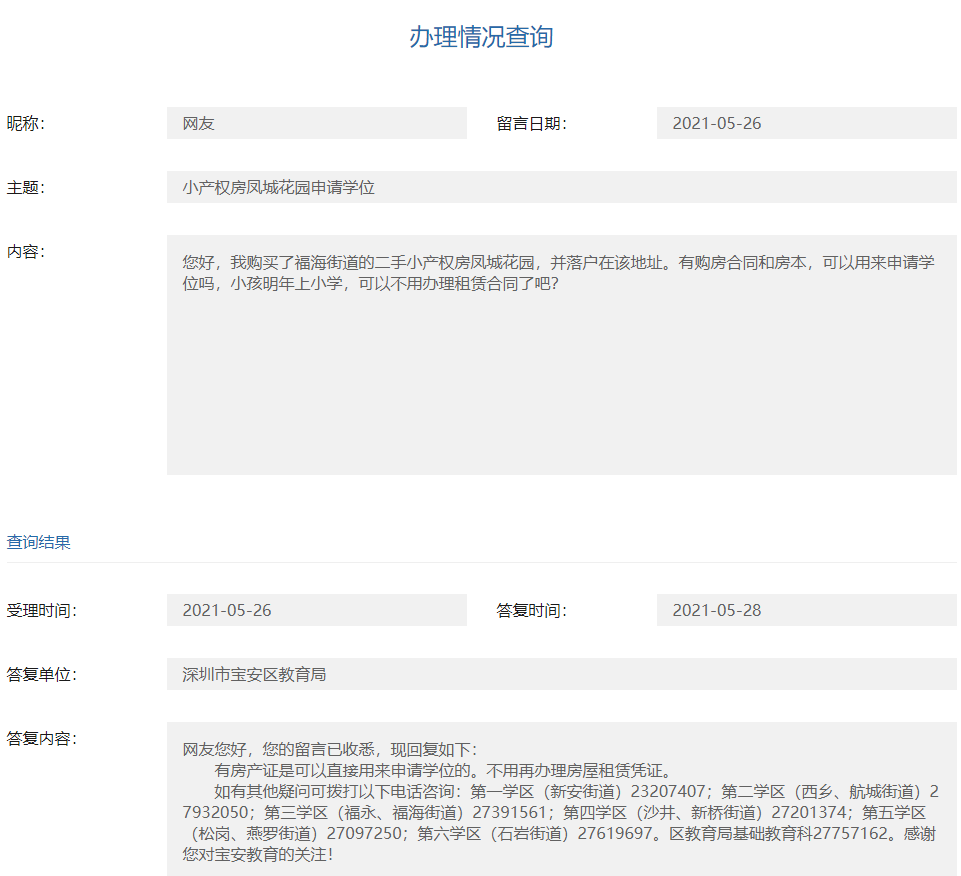Select the 受理时间 field showing 2021-05-26
The image size is (961, 876).
(x=317, y=610)
